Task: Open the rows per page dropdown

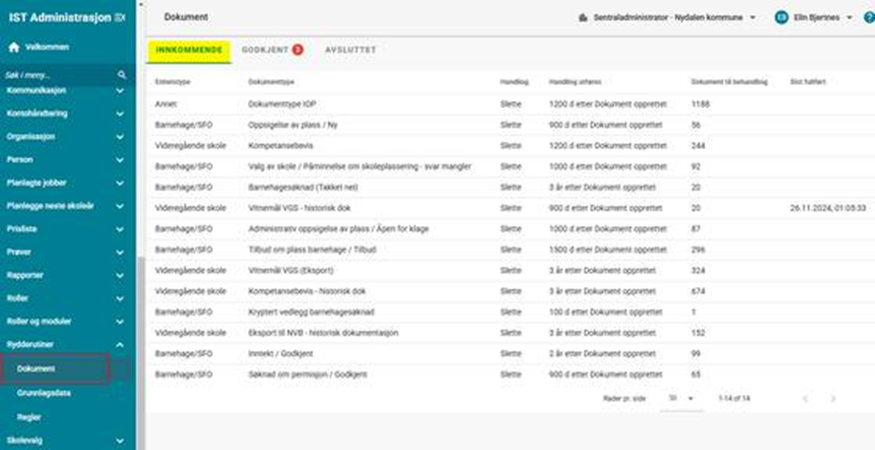Action: [x=680, y=398]
